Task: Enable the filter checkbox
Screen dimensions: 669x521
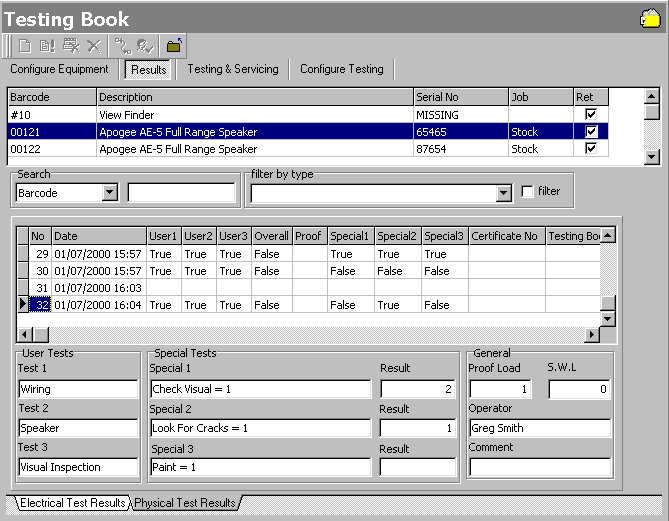Action: (527, 191)
